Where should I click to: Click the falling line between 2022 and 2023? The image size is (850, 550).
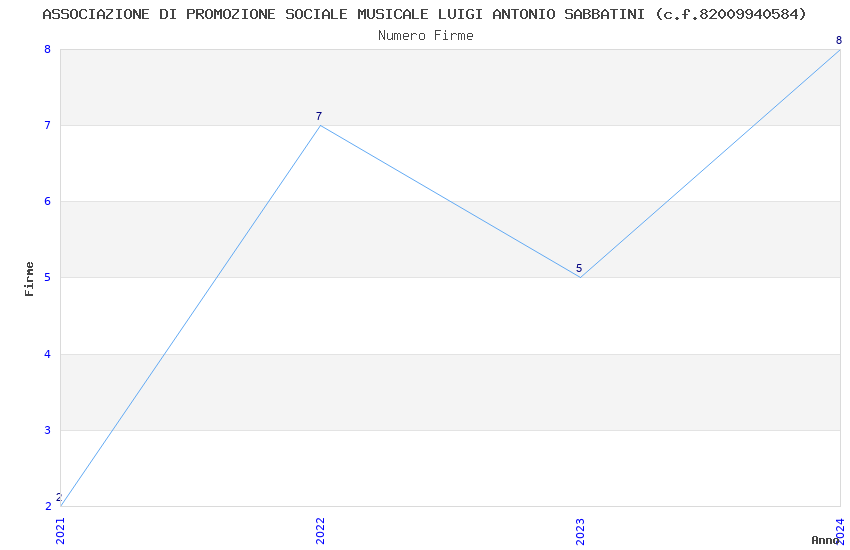pyautogui.click(x=450, y=202)
